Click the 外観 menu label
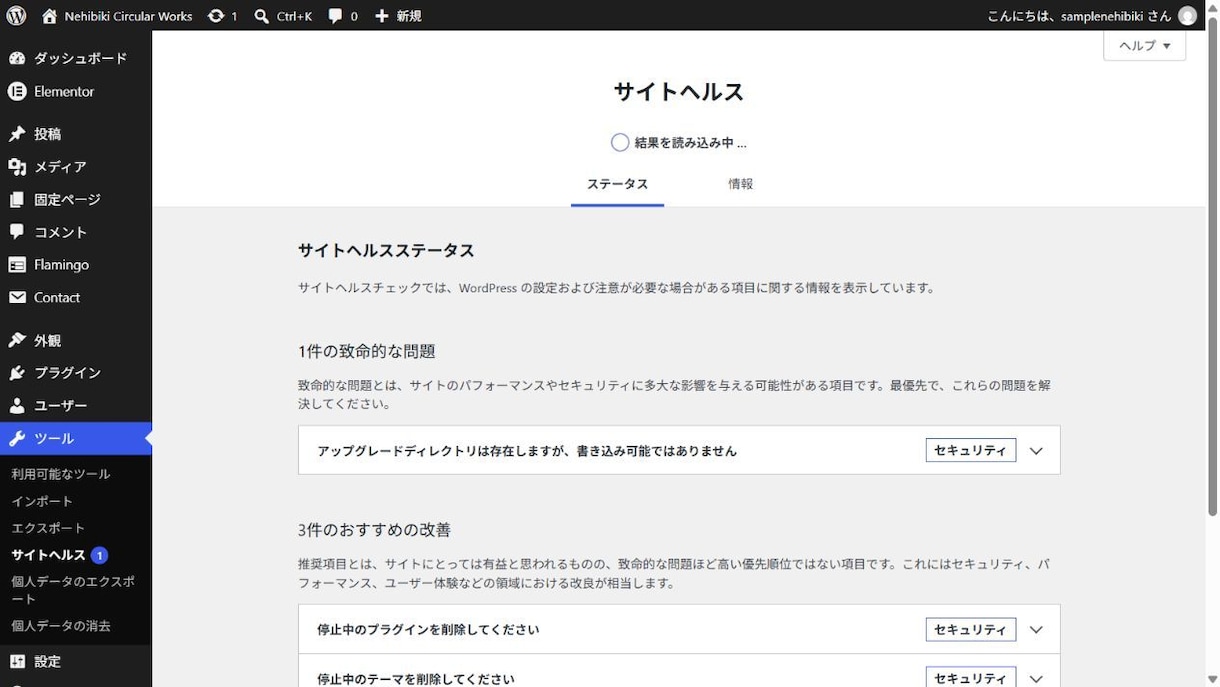1220x687 pixels. pos(47,340)
